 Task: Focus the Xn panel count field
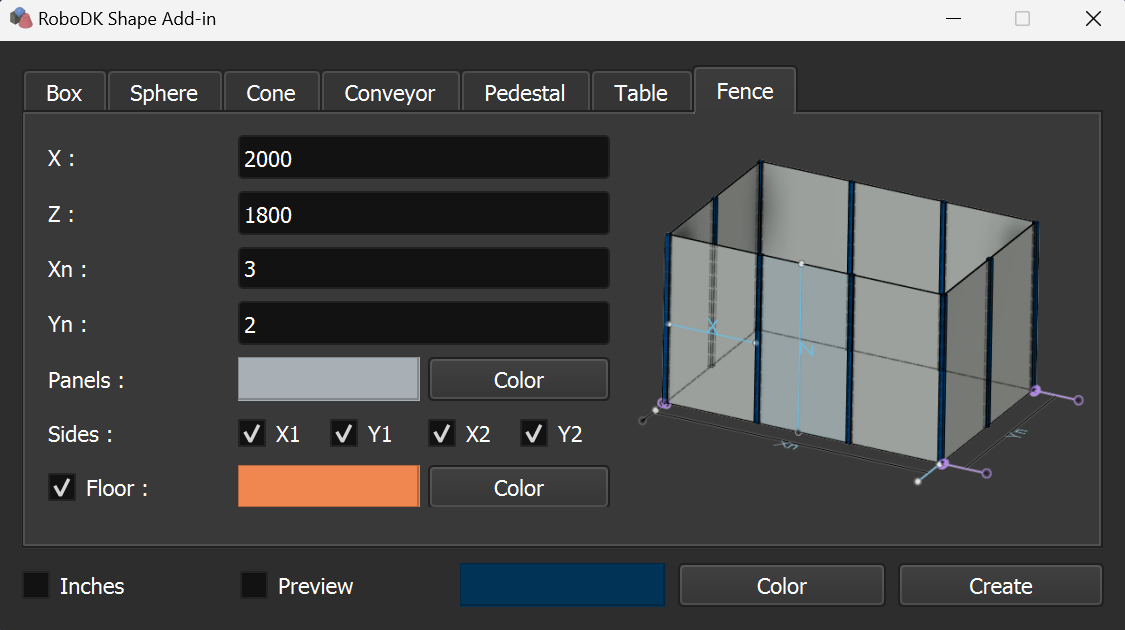(423, 269)
